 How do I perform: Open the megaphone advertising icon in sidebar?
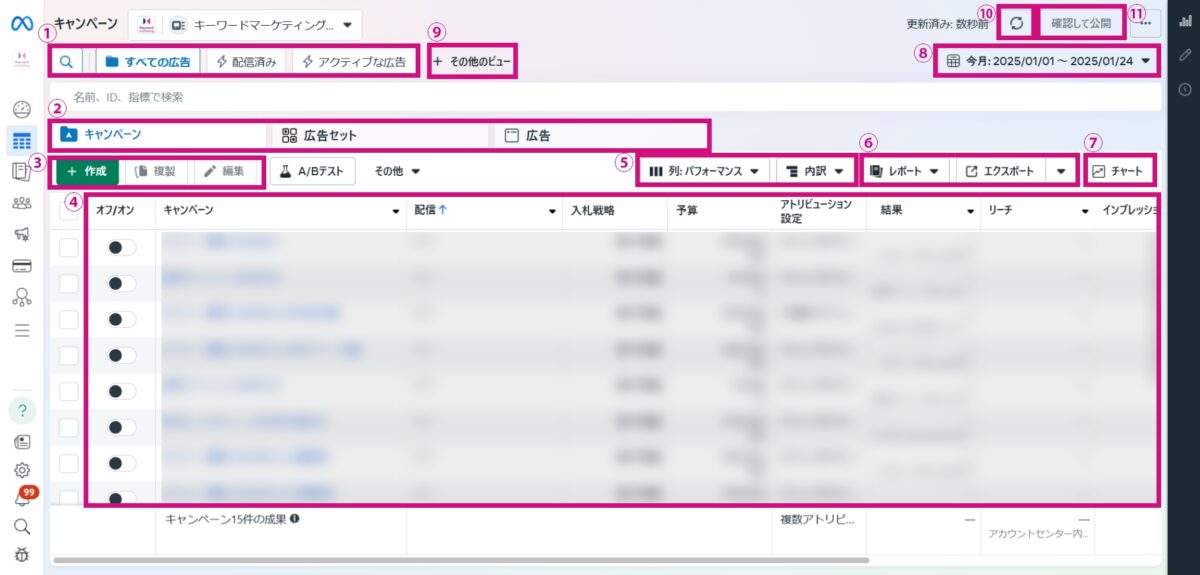coord(21,234)
